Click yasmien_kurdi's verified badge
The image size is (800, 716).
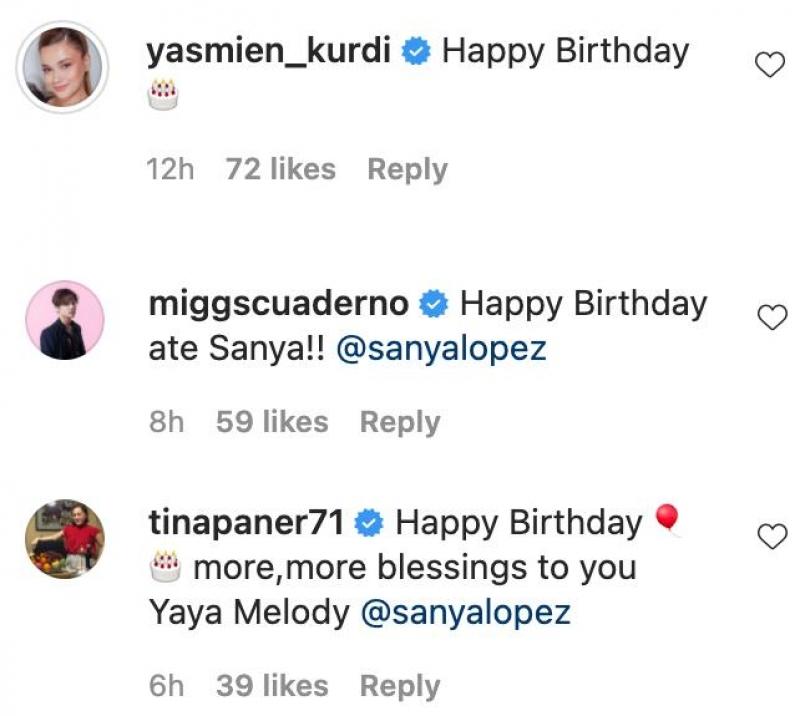416,52
